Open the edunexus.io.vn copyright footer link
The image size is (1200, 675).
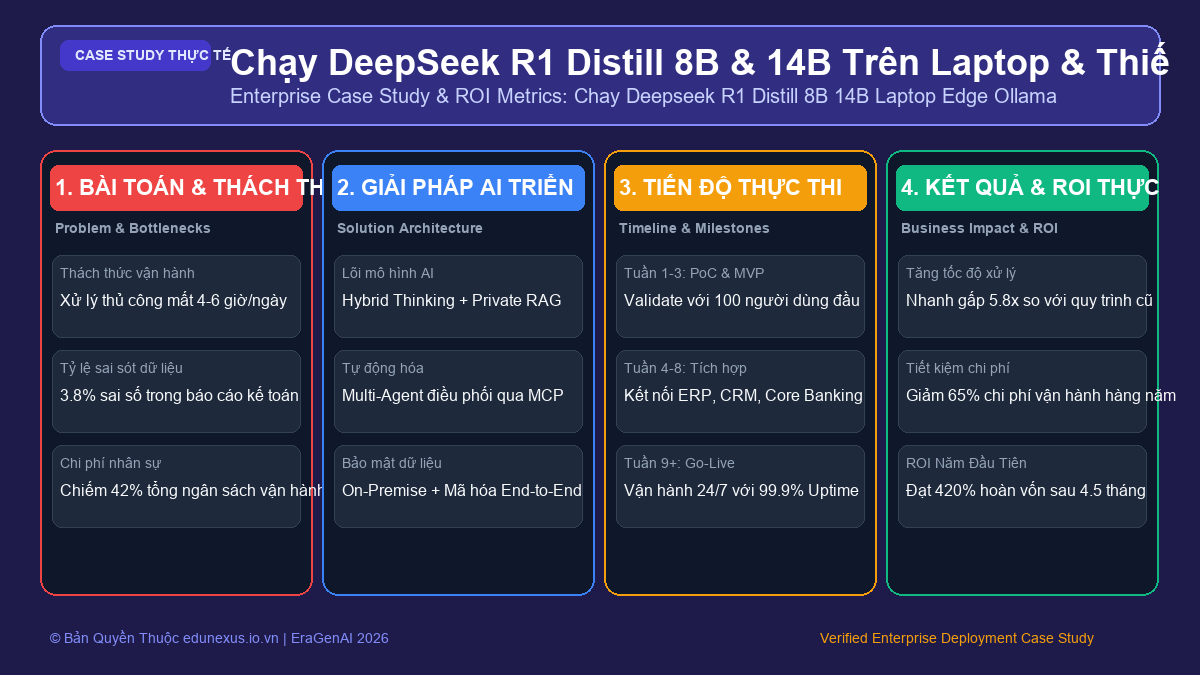tap(219, 638)
